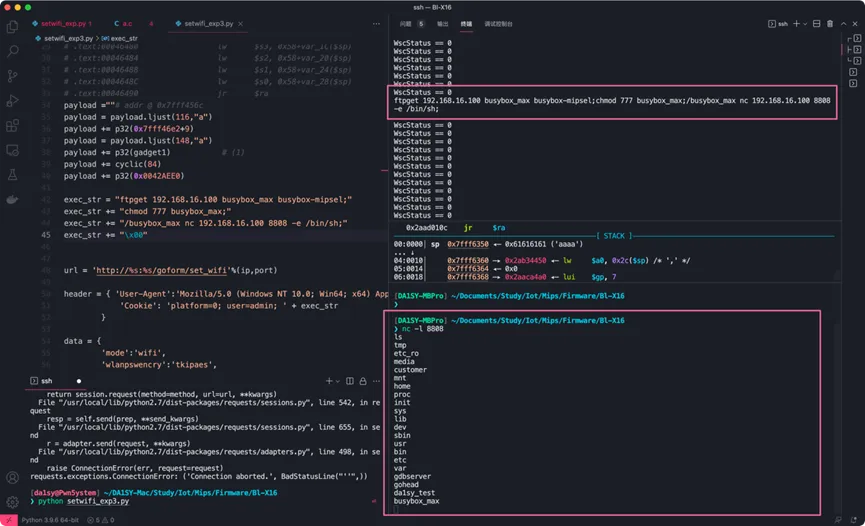The width and height of the screenshot is (865, 526).
Task: Click code line 45 with \x00
Action: point(105,235)
